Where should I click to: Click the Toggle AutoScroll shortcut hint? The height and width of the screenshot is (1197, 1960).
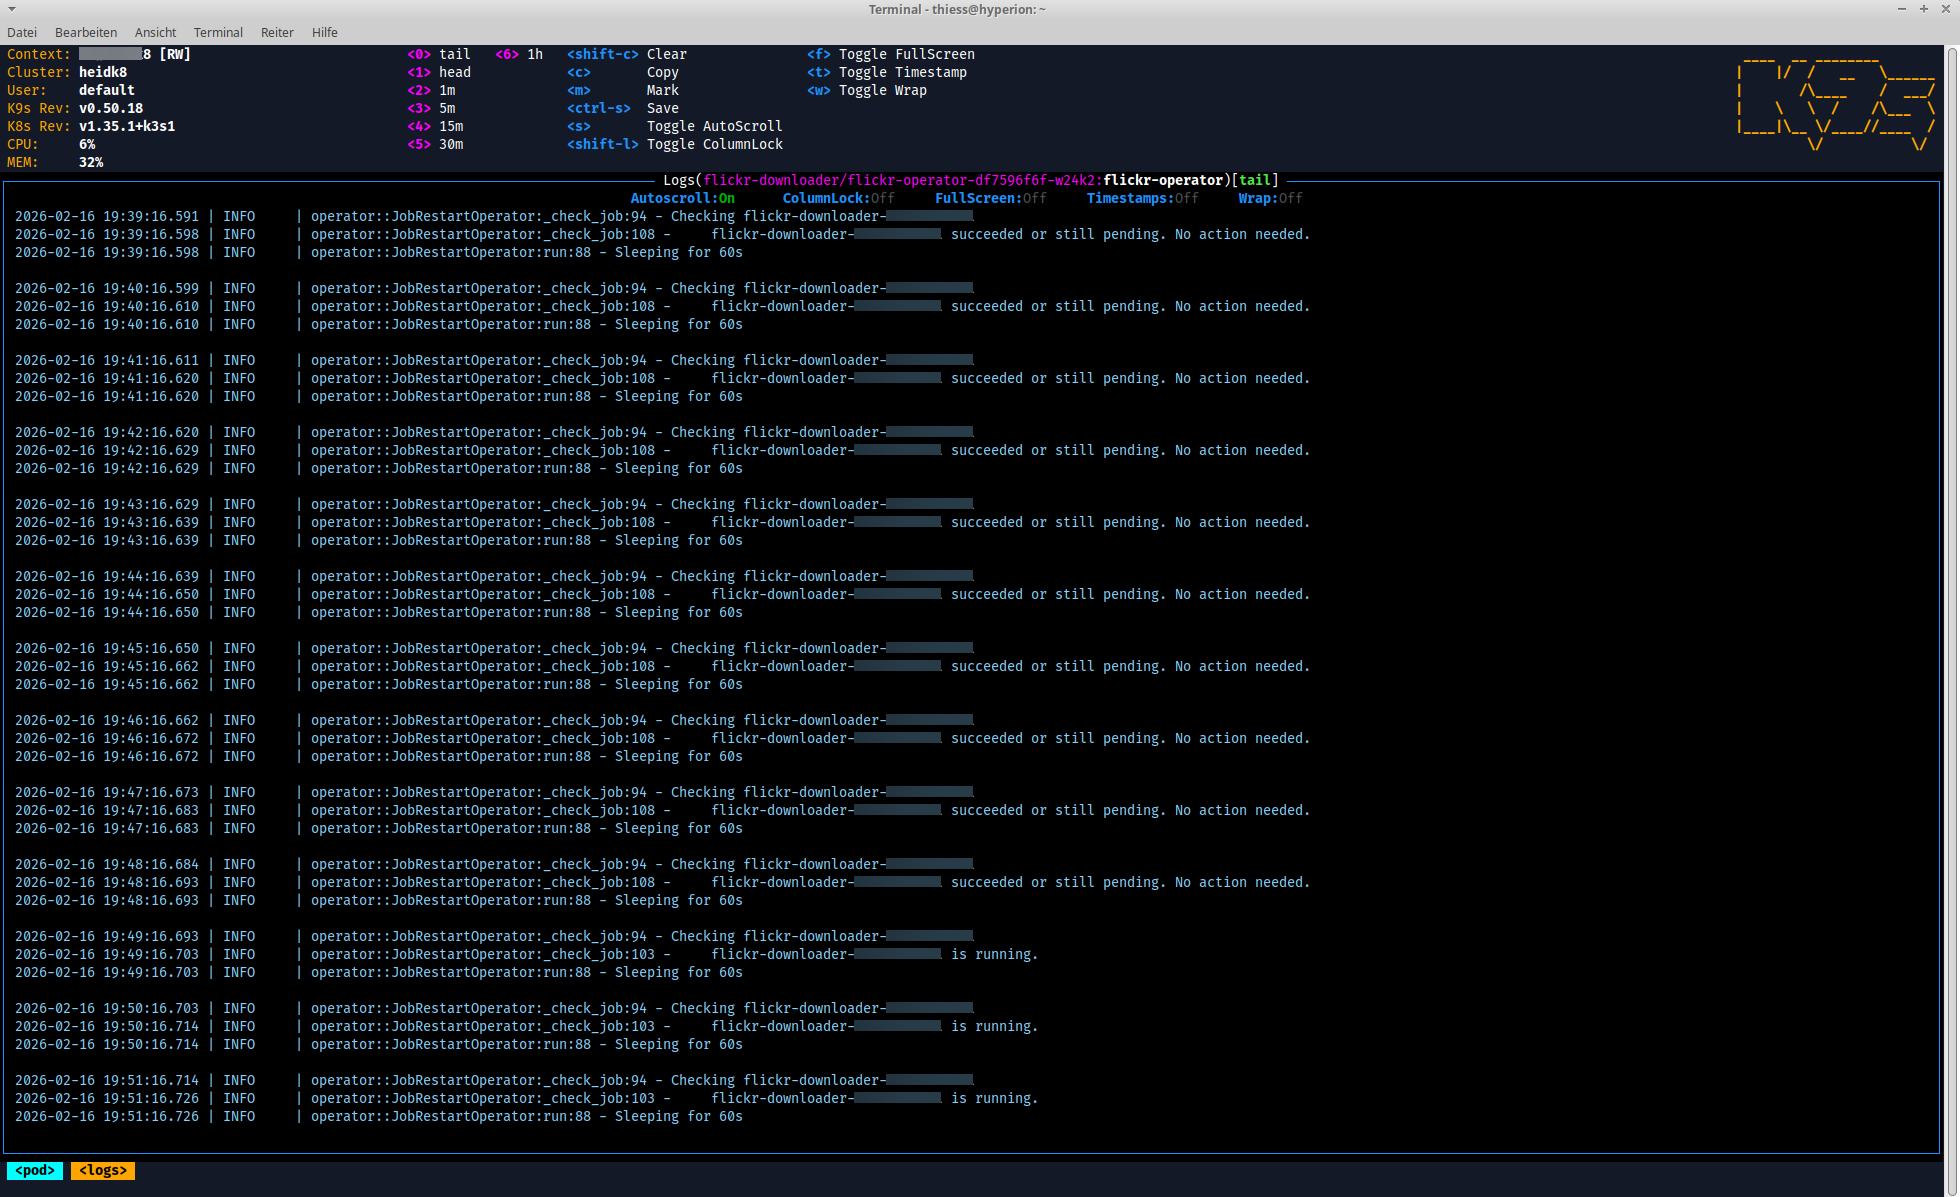(714, 126)
